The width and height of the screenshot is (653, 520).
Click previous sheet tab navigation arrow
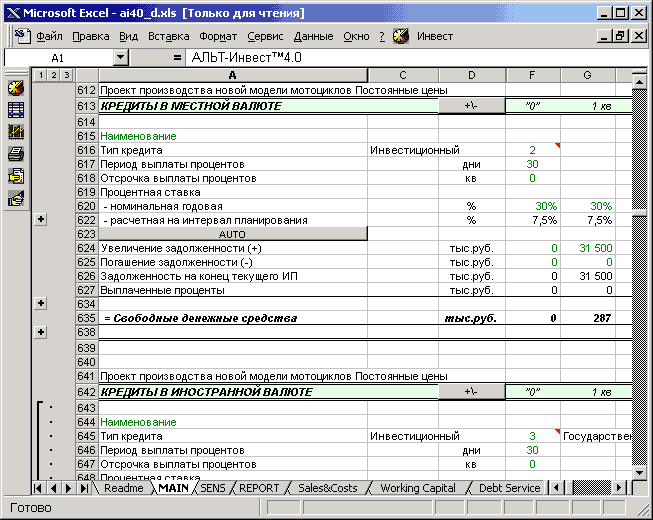click(53, 488)
